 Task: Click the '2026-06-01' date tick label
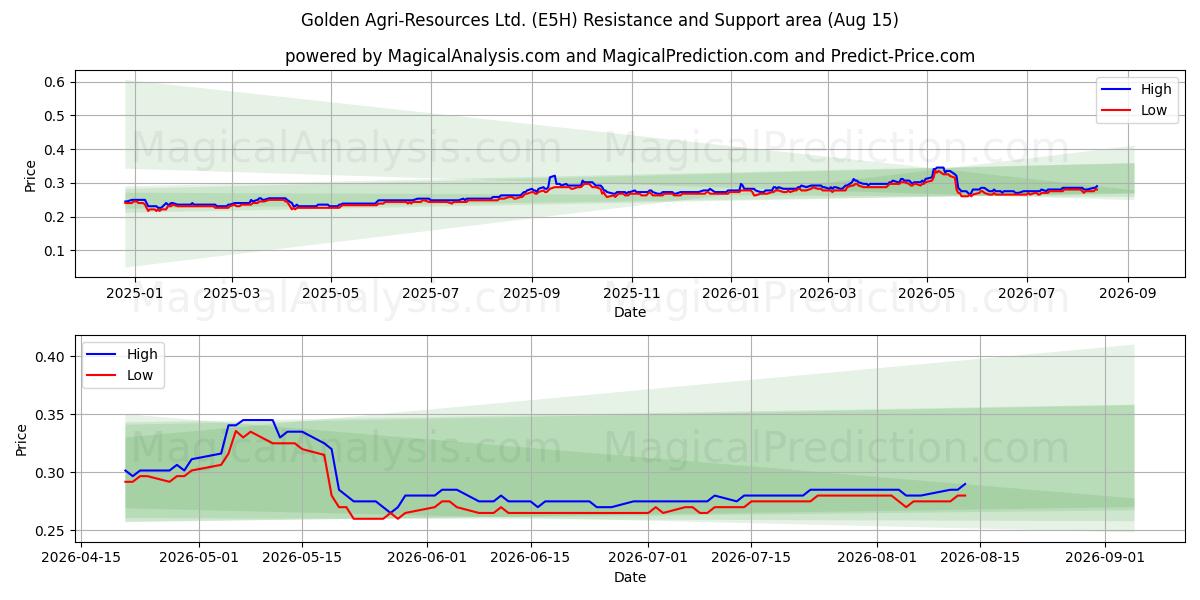[425, 558]
